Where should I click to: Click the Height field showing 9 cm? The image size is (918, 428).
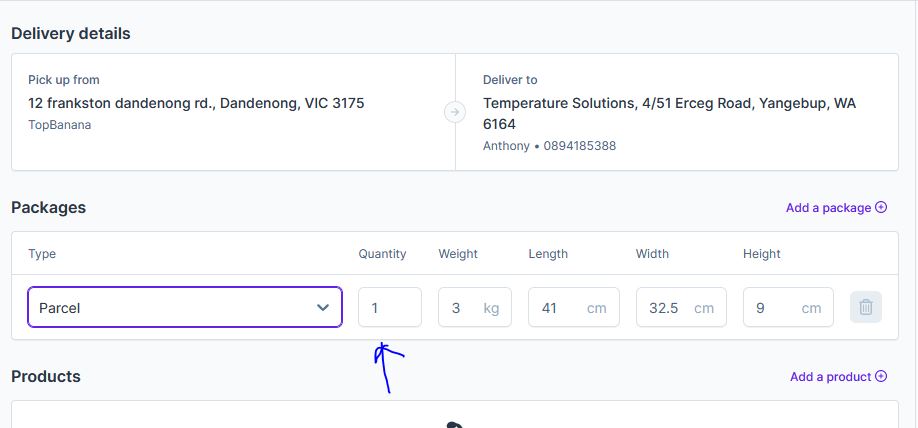pos(788,307)
